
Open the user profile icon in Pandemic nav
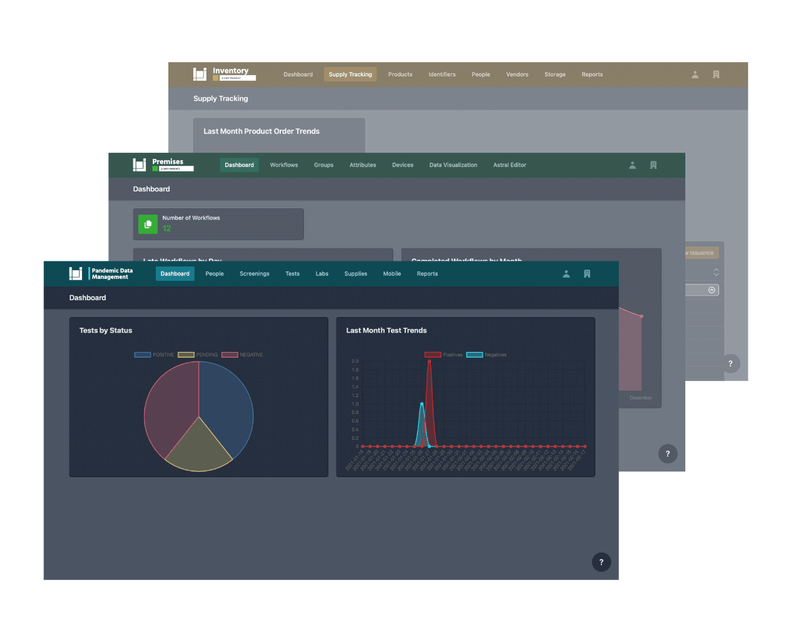click(x=566, y=273)
